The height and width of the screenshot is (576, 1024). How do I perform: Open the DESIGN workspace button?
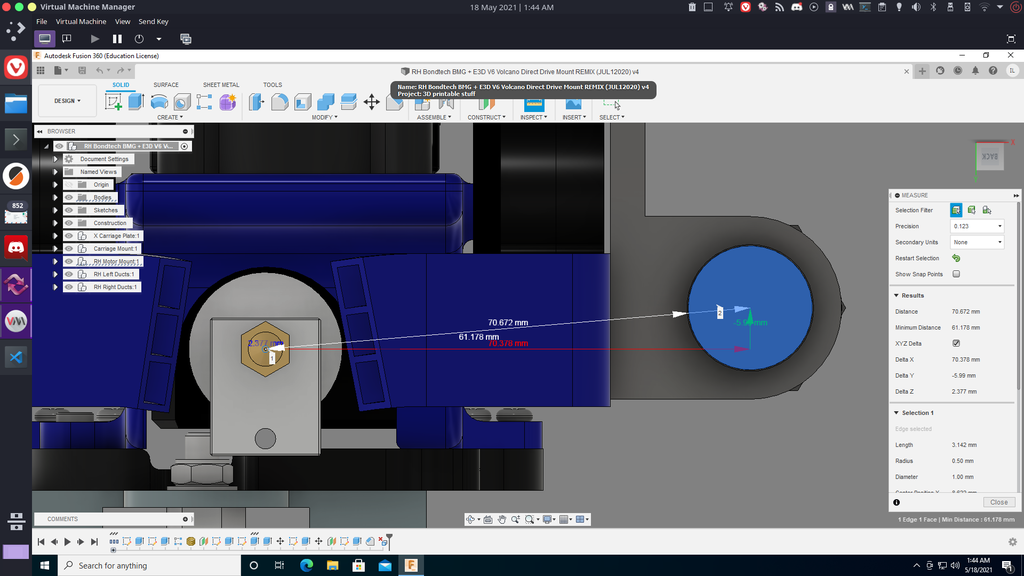tap(67, 101)
